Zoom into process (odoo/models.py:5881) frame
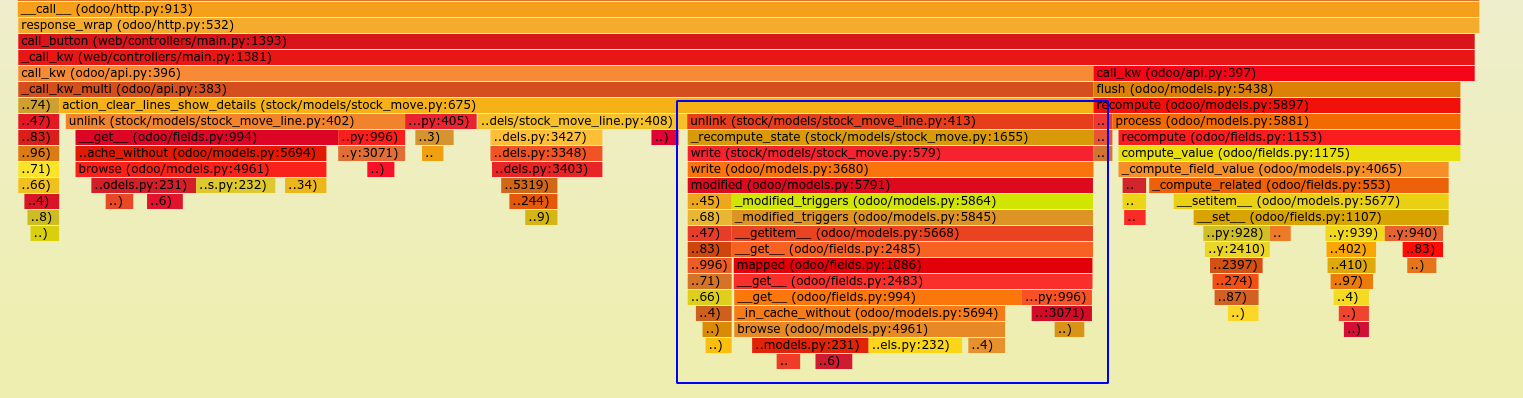 [1286, 121]
